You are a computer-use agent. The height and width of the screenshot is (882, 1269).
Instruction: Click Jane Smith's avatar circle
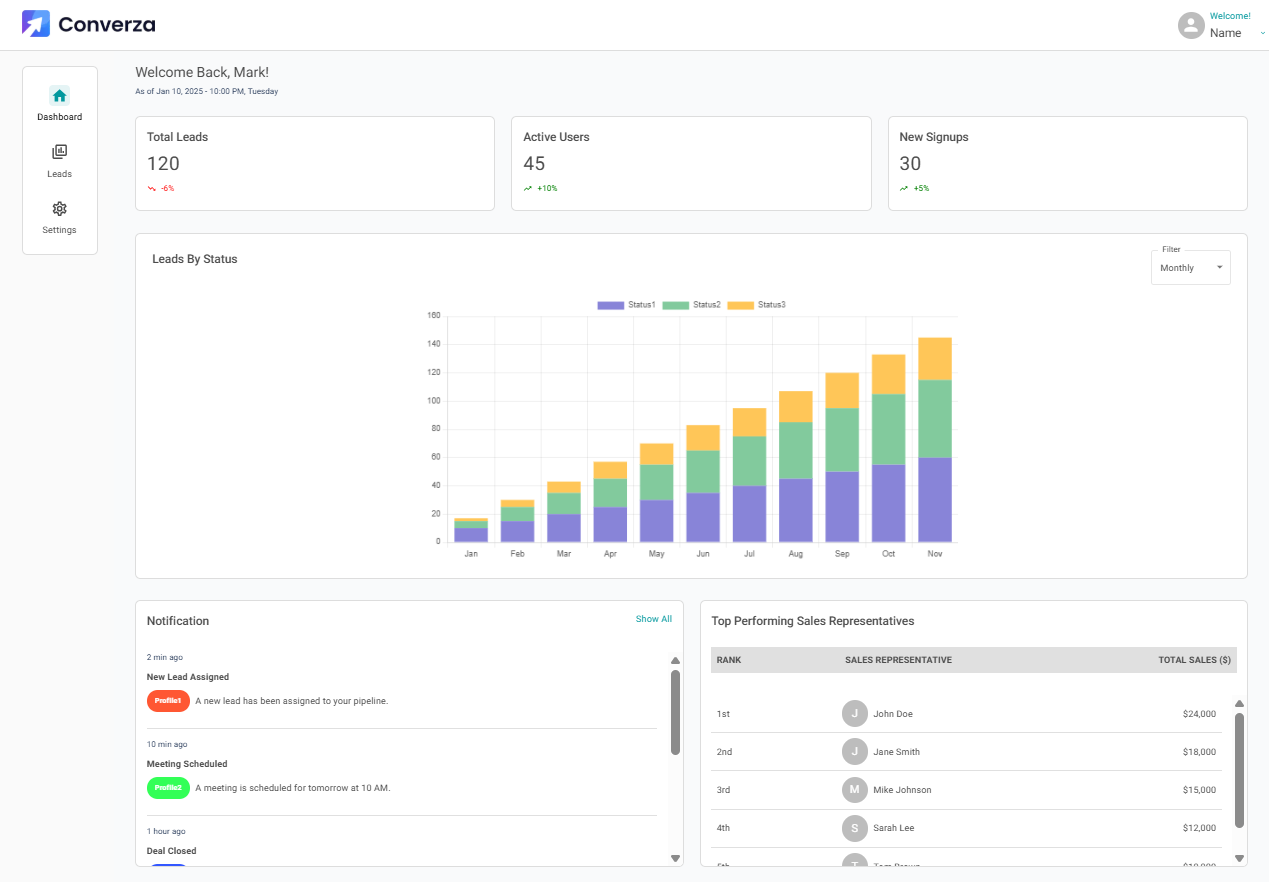pyautogui.click(x=854, y=752)
